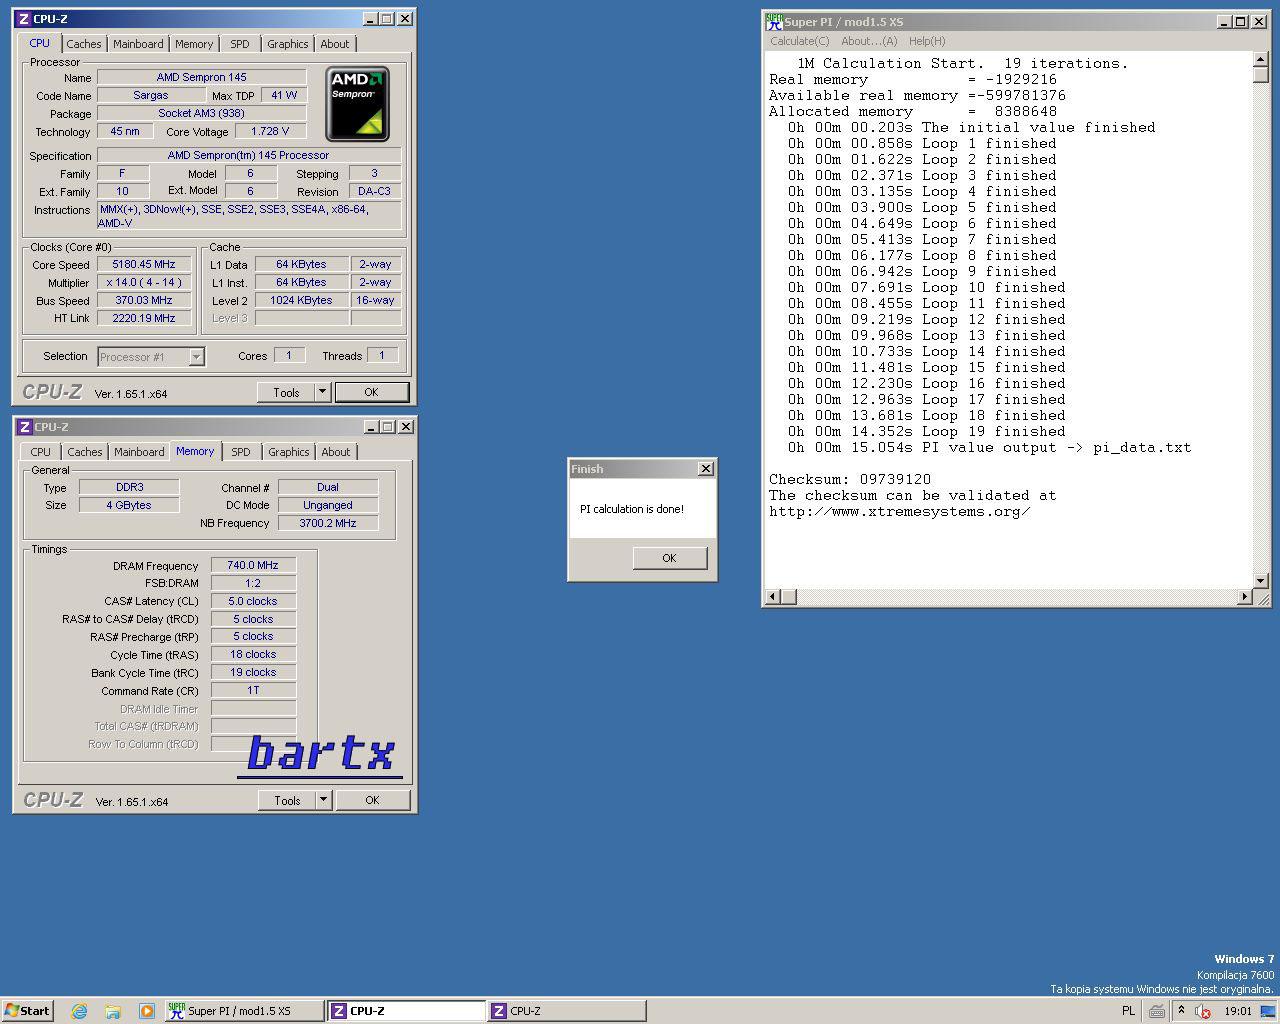Open the About...(A) menu in Super PI
This screenshot has width=1280, height=1024.
point(869,41)
